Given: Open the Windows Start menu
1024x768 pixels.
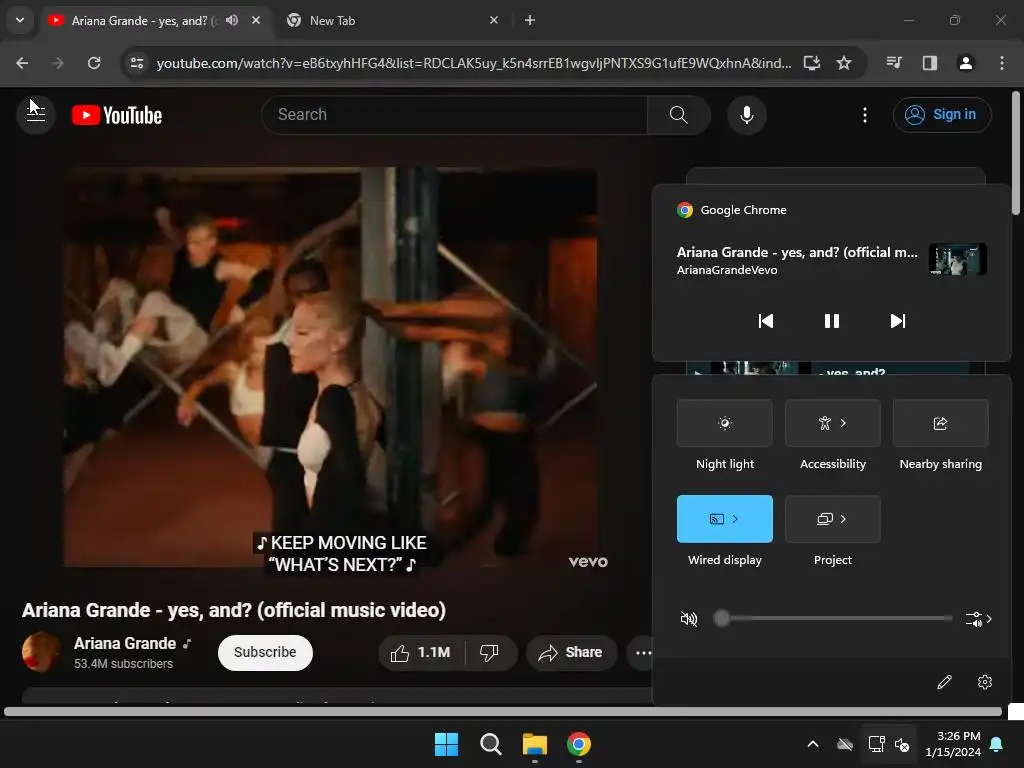Looking at the screenshot, I should 446,744.
